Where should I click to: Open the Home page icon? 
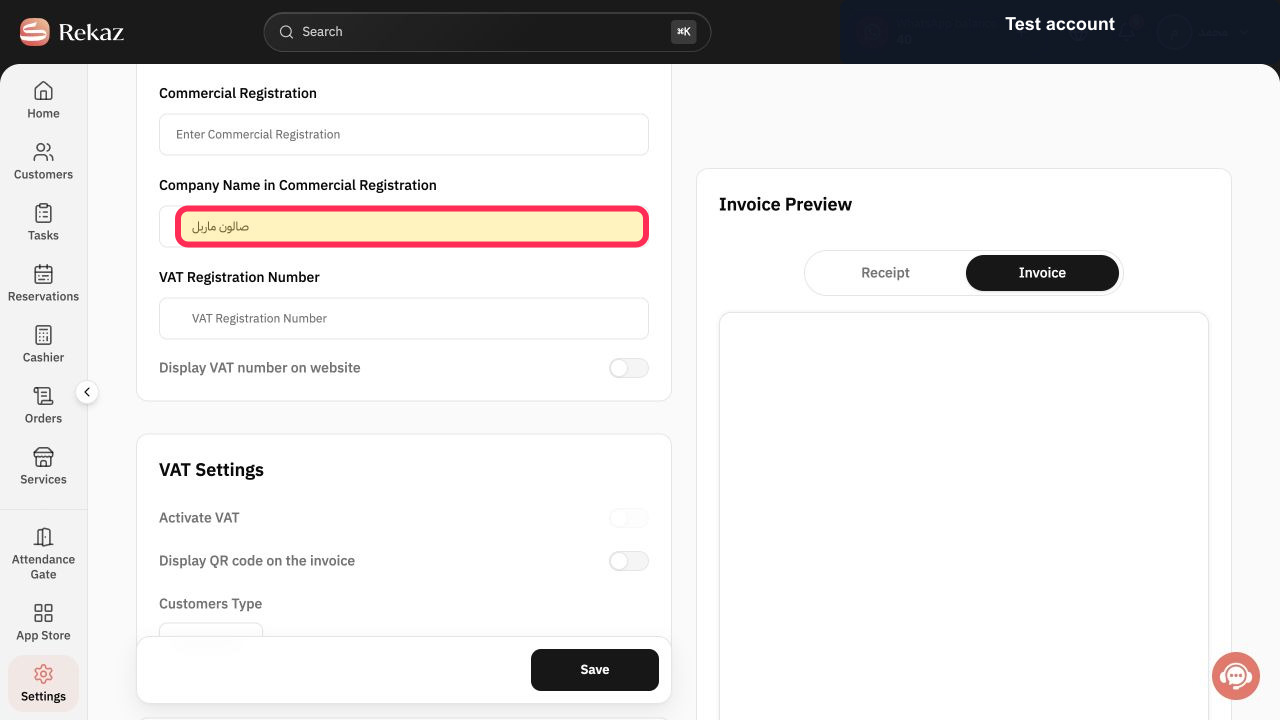tap(43, 91)
